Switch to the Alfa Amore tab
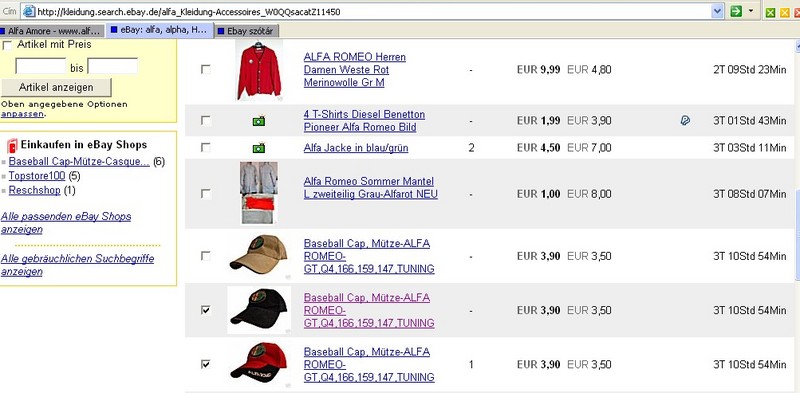Viewport: 800px width, 393px height. click(x=52, y=31)
